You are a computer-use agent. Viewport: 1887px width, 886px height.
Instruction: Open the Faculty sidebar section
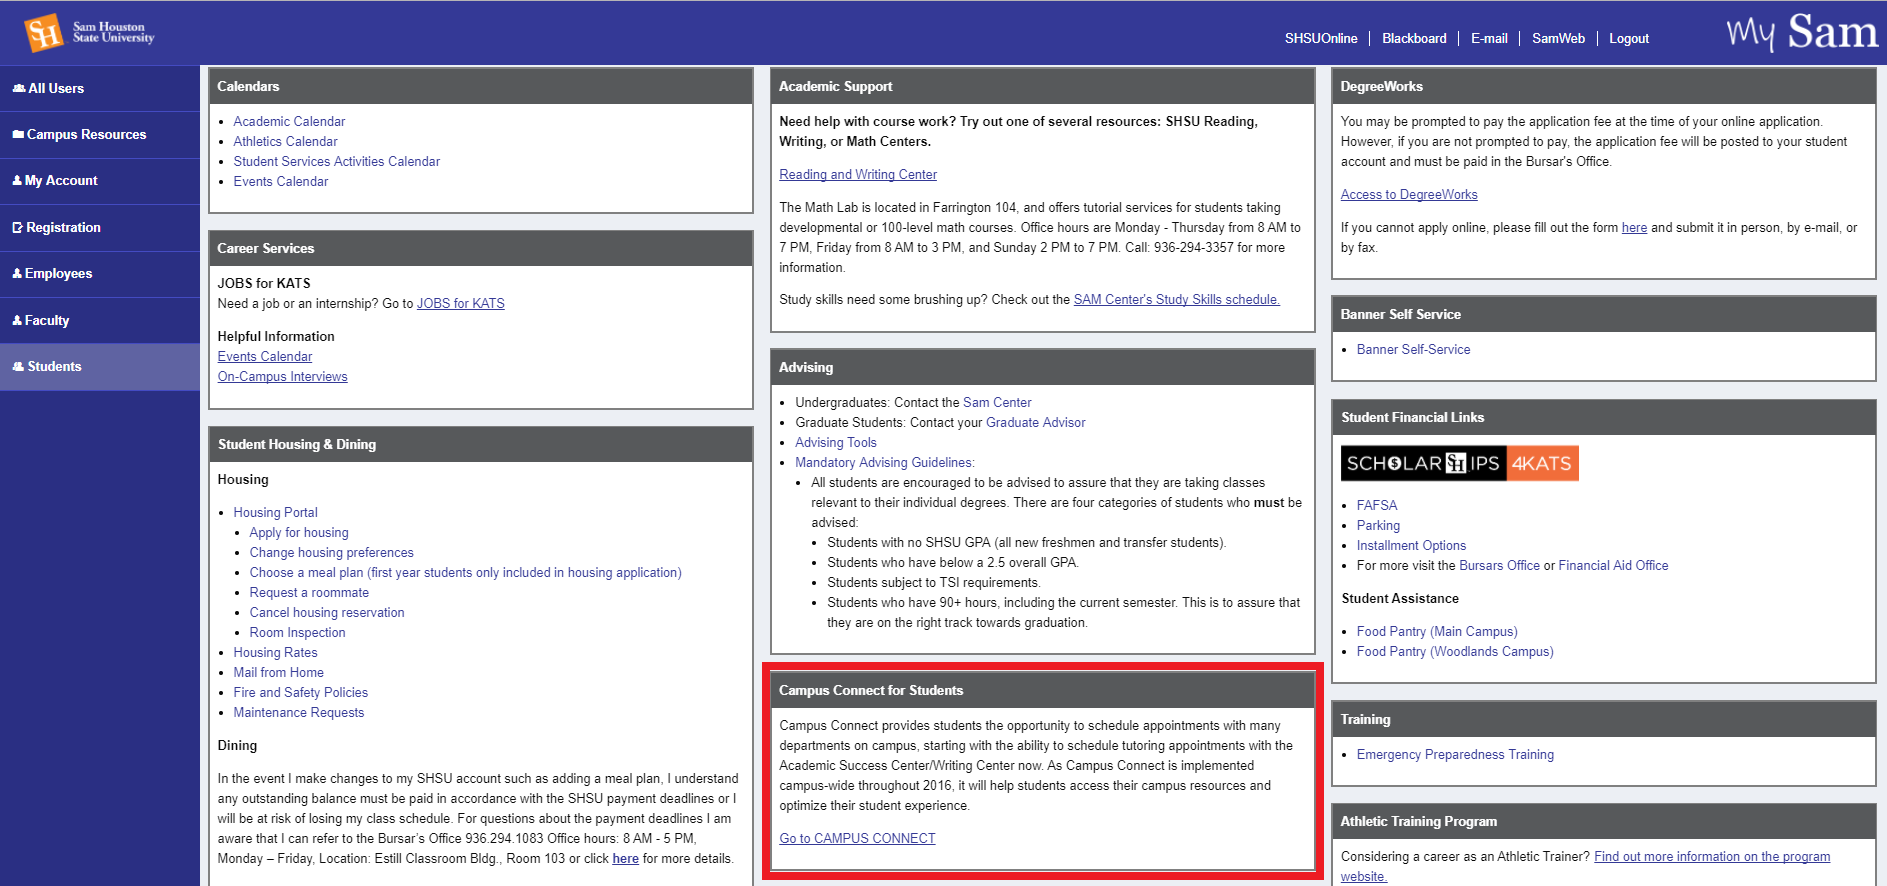tap(46, 320)
